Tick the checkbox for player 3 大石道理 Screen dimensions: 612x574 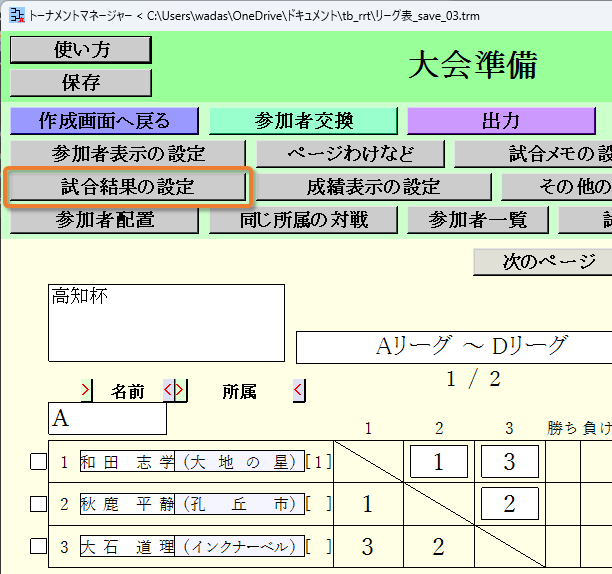click(38, 546)
